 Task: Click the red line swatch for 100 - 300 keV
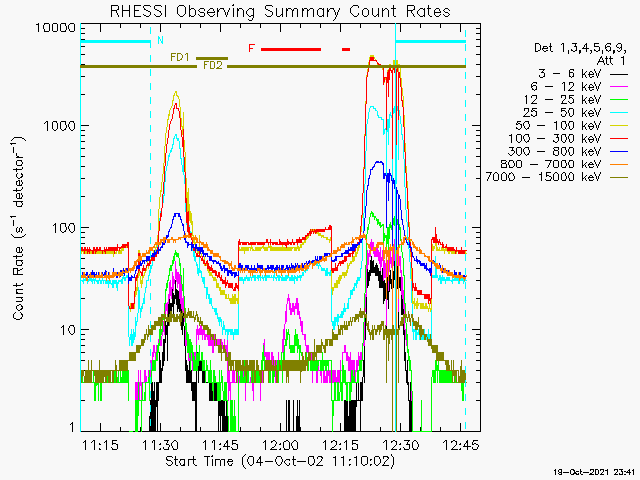point(619,139)
